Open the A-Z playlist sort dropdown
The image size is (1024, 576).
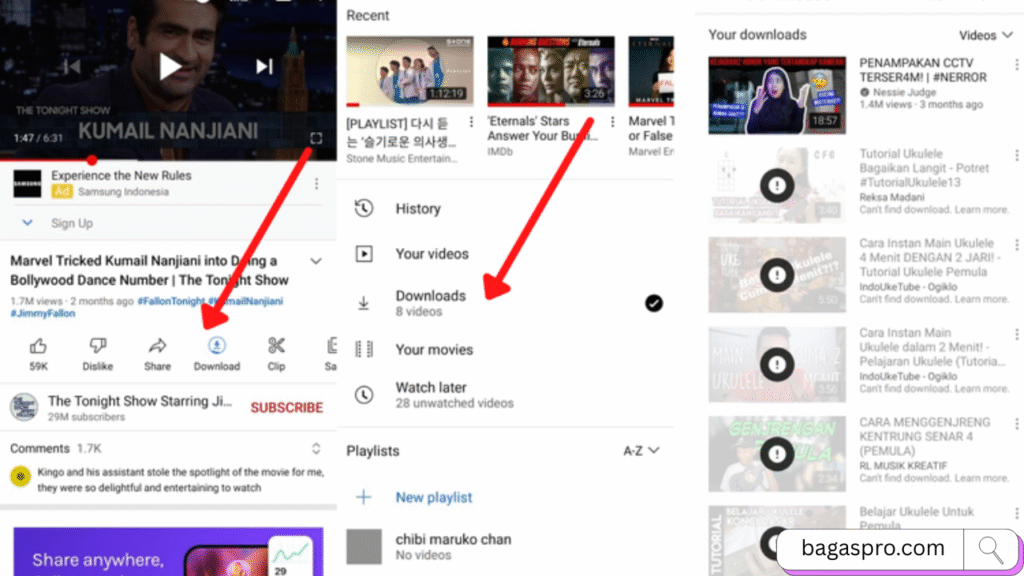642,451
